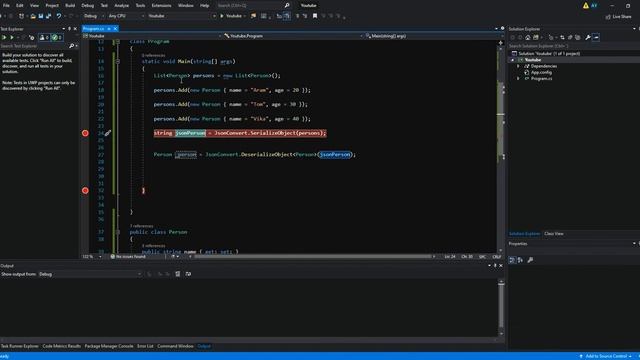Switch to the Class View tab

point(553,234)
